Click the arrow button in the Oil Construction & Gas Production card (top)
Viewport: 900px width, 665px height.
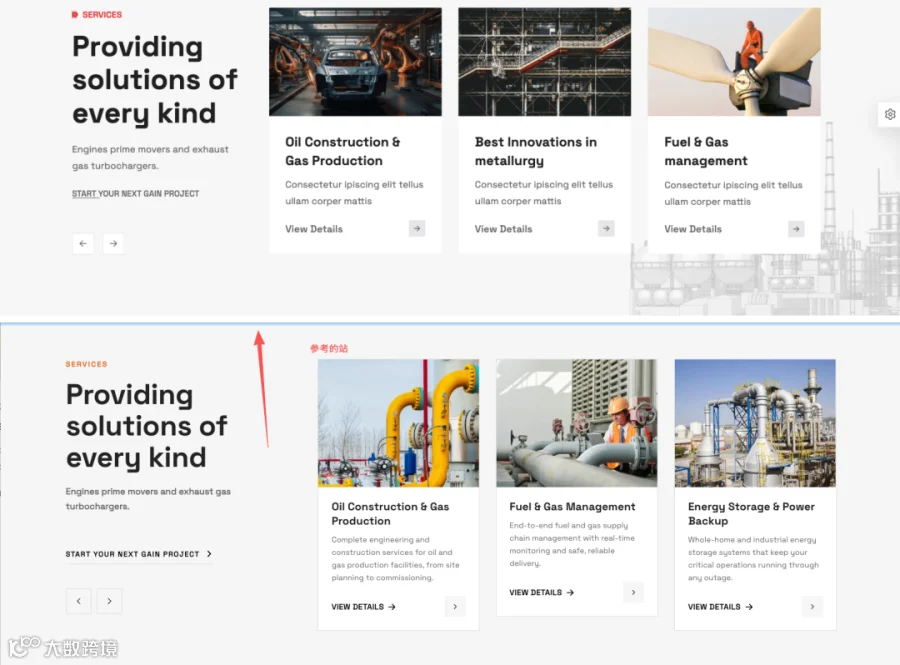(x=417, y=228)
